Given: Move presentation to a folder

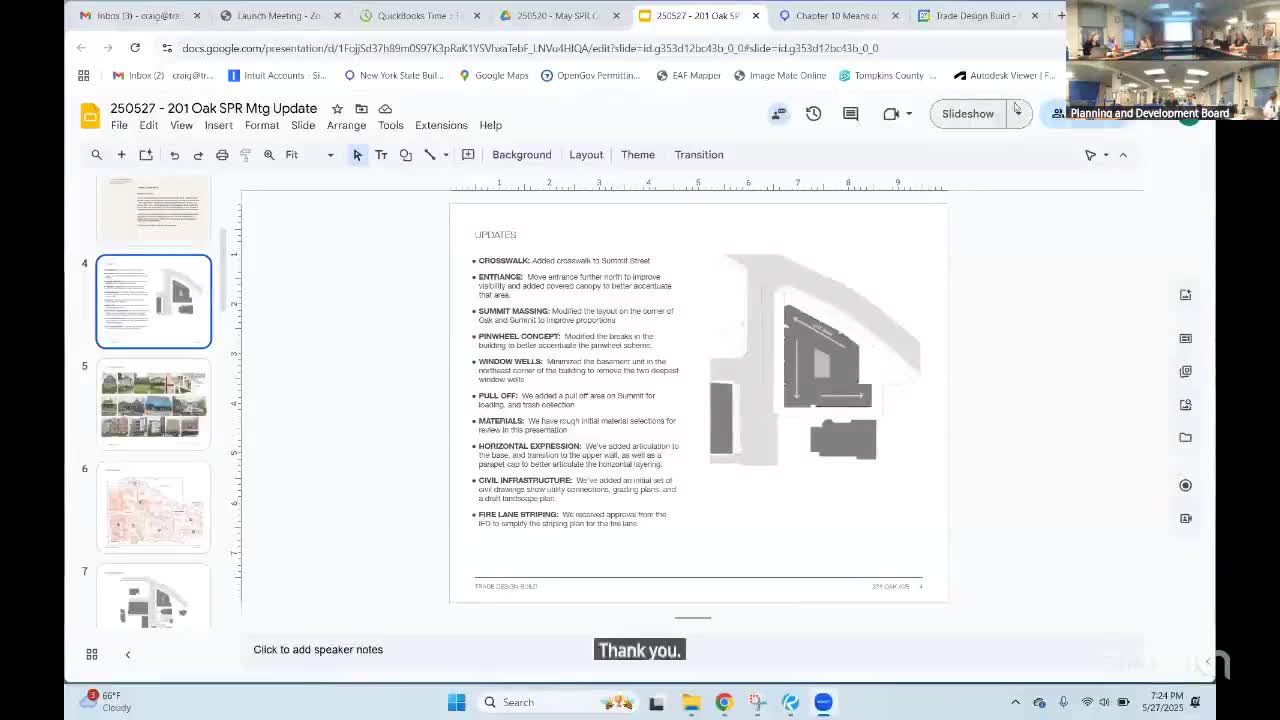Looking at the screenshot, I should pos(361,108).
